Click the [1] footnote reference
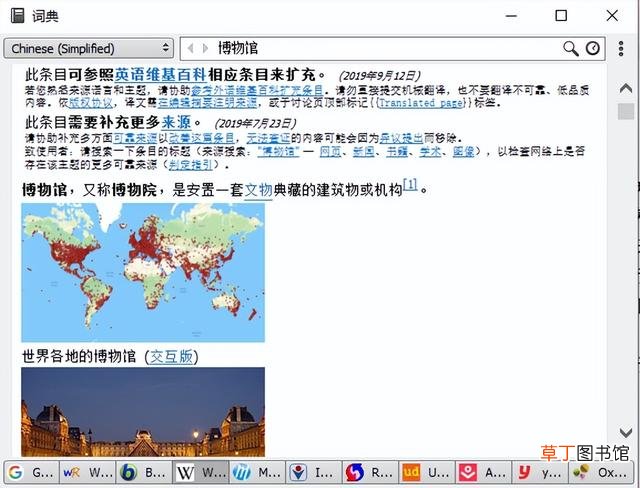Image resolution: width=640 pixels, height=488 pixels. 410,185
